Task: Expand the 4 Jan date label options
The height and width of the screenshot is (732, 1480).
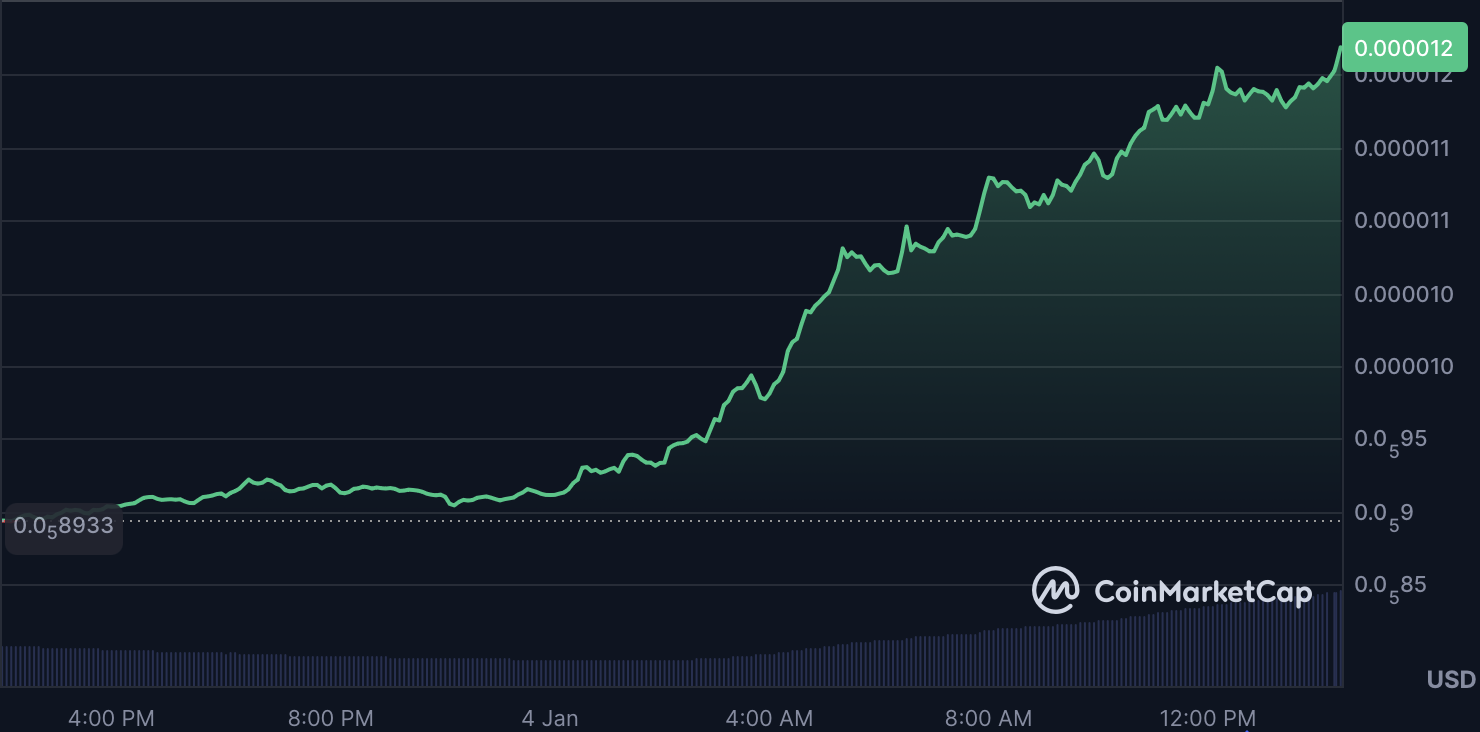Action: tap(551, 718)
